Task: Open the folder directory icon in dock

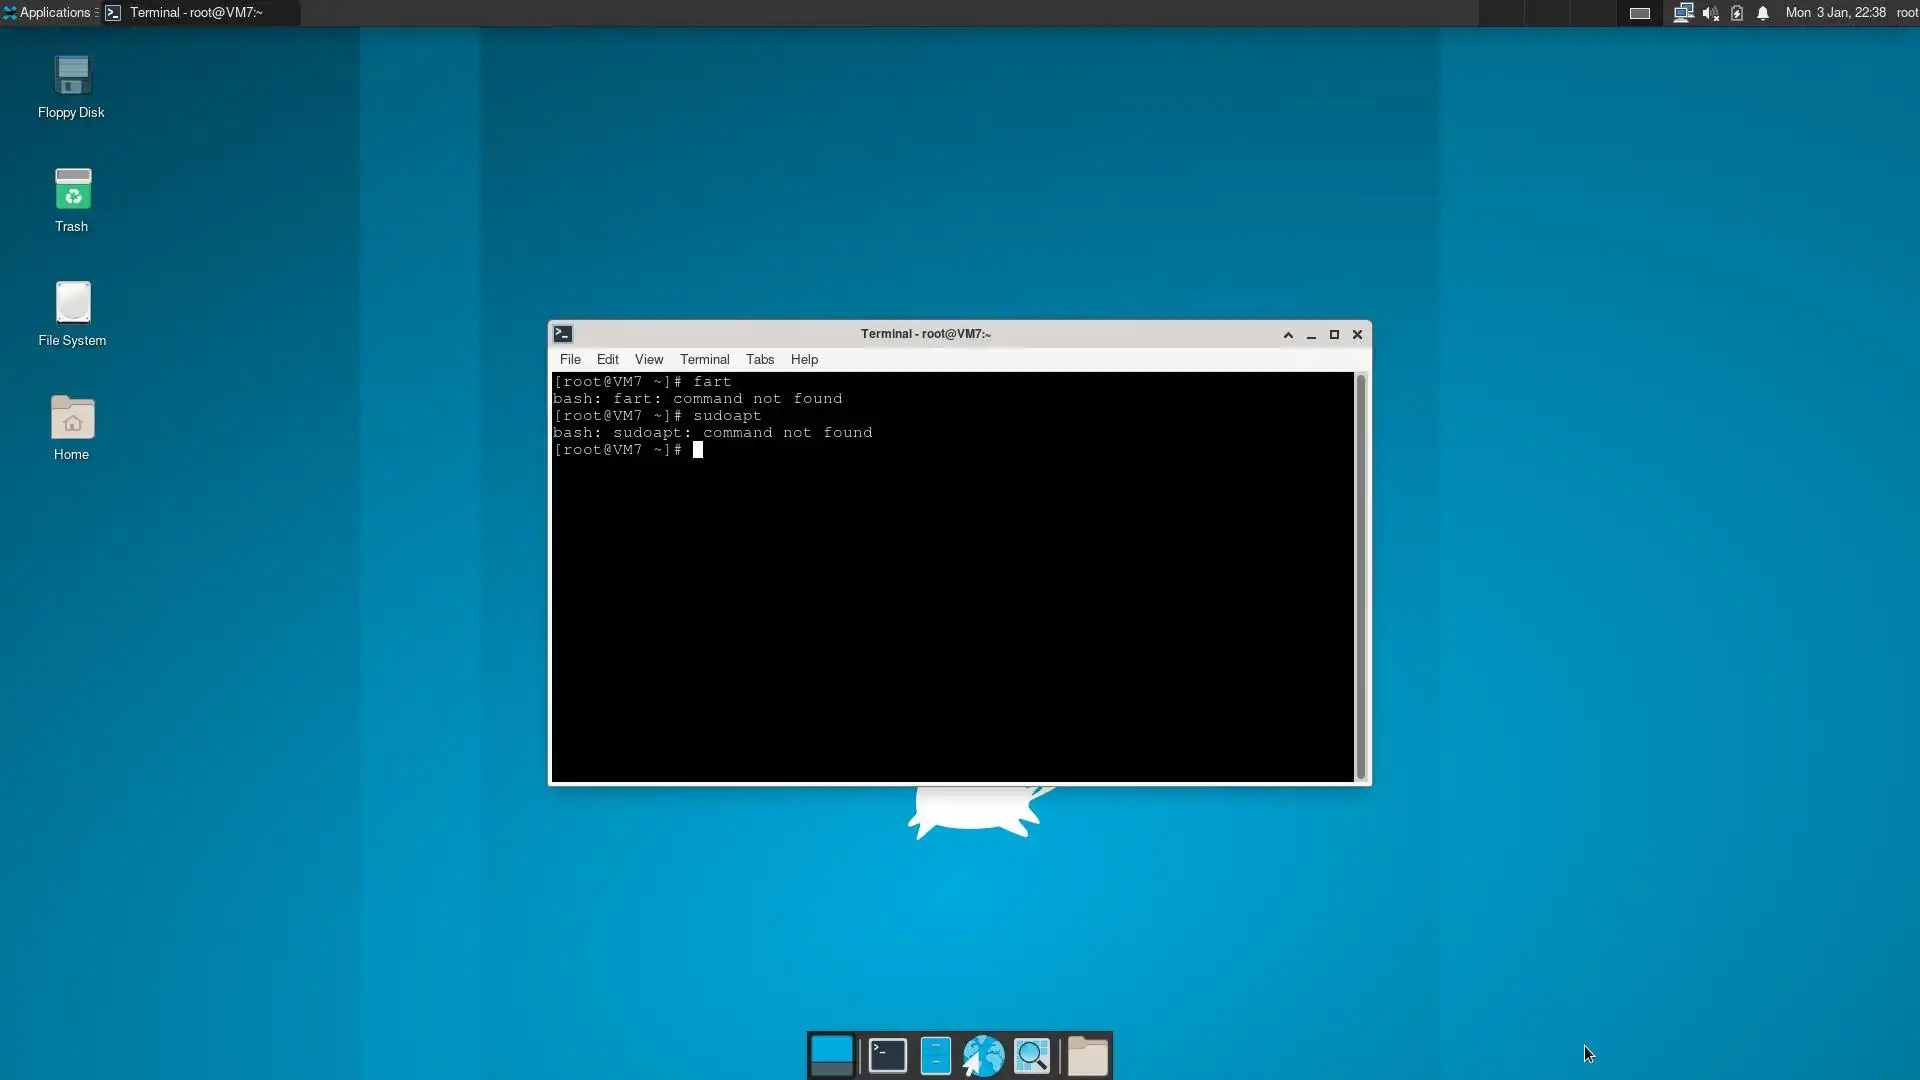Action: pos(1087,1056)
